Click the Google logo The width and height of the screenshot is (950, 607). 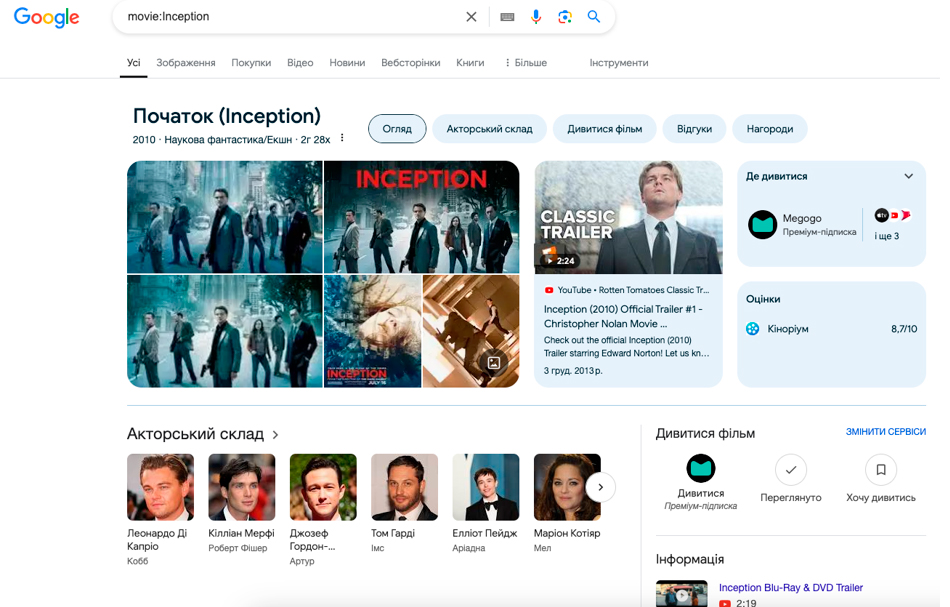(46, 17)
